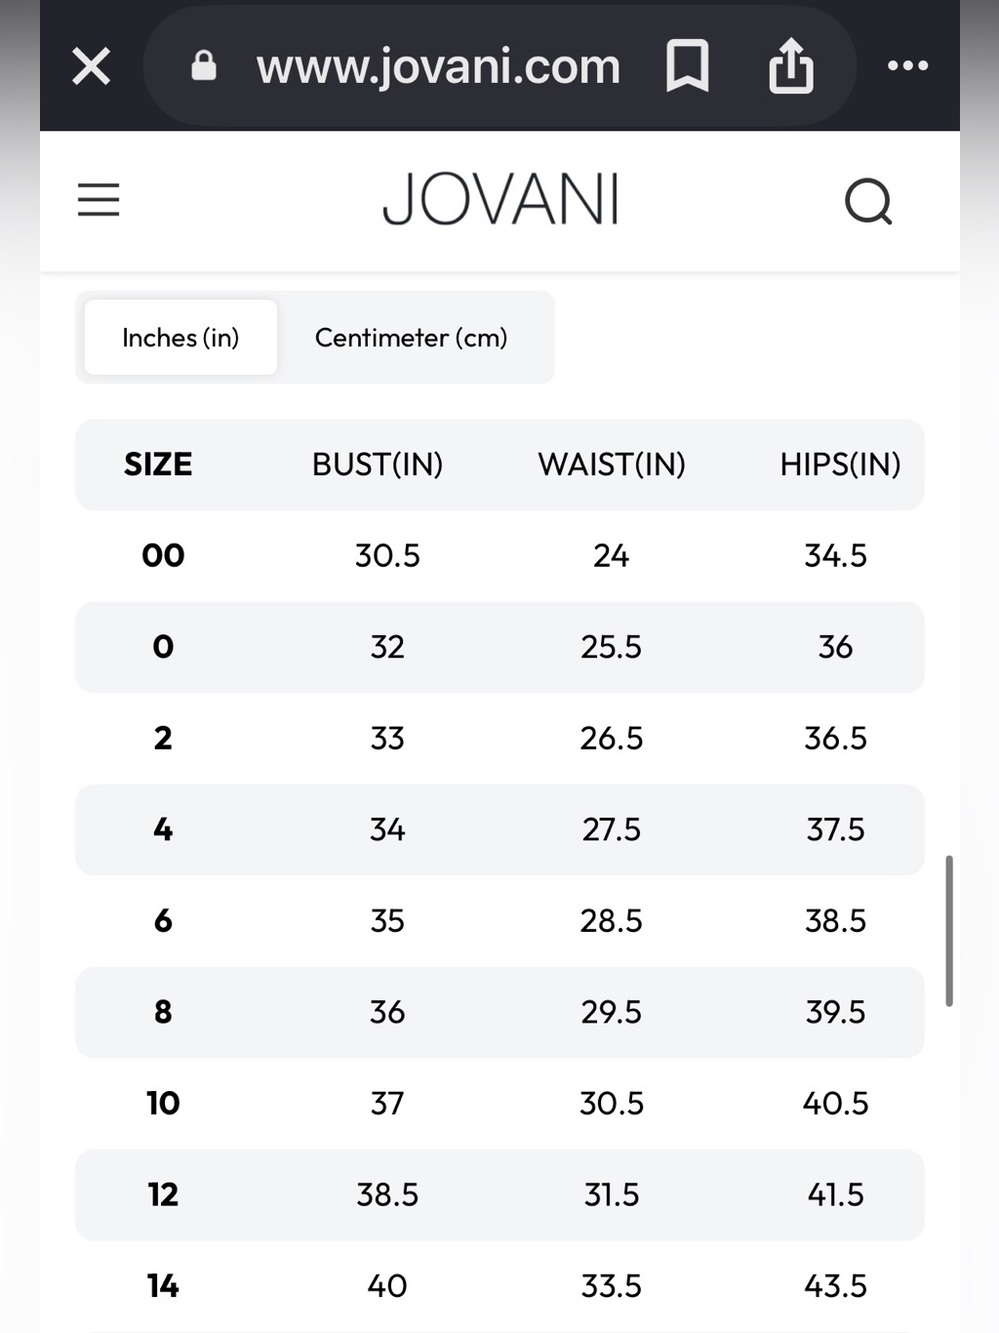Image resolution: width=999 pixels, height=1333 pixels.
Task: Click the HIPS(IN) column header
Action: point(840,465)
